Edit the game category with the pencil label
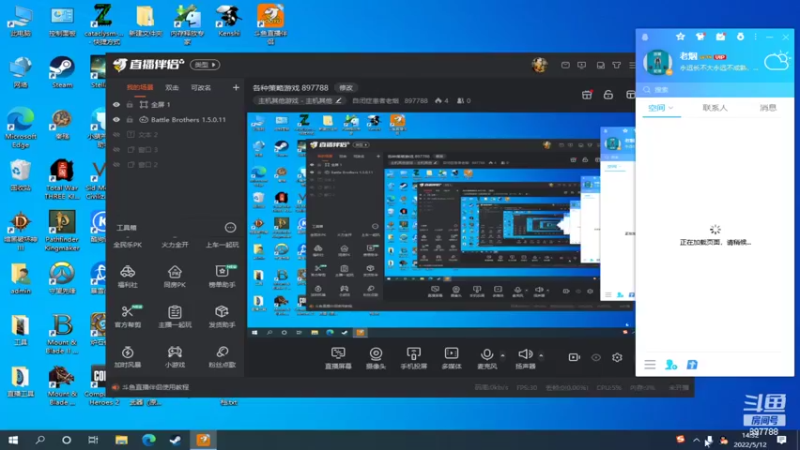Viewport: 800px width, 450px height. 299,101
